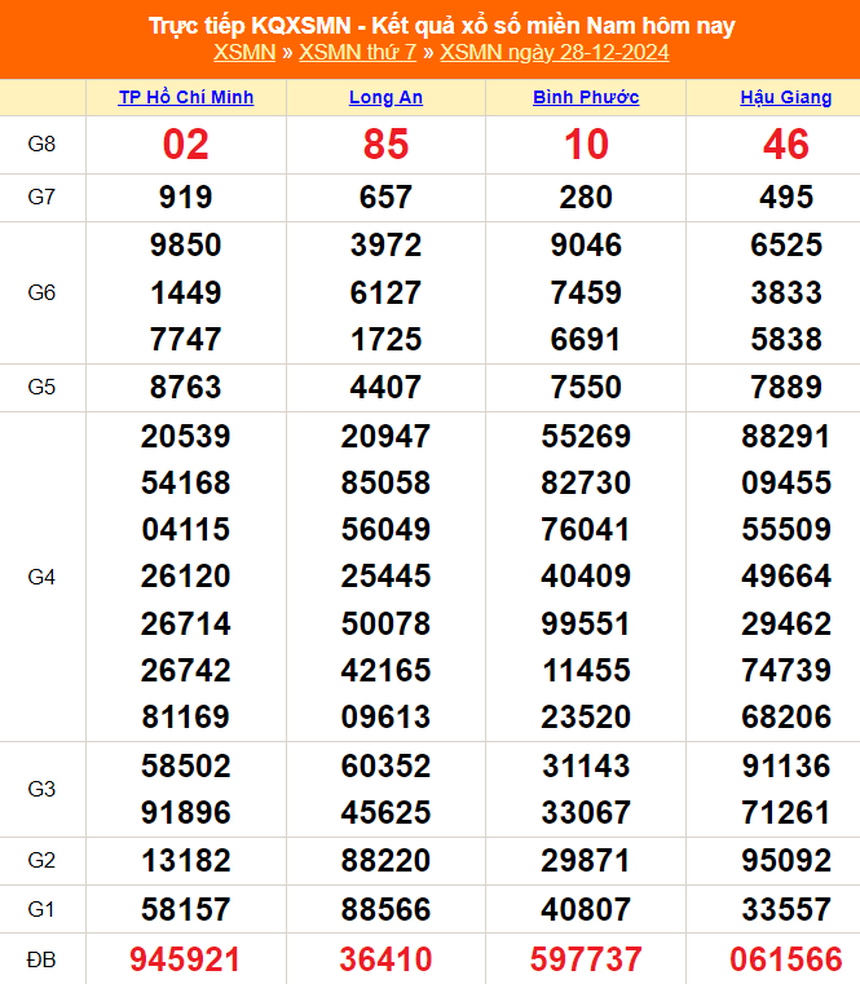Select Long An special prize 36410
Screen dimensions: 860x984
point(386,960)
